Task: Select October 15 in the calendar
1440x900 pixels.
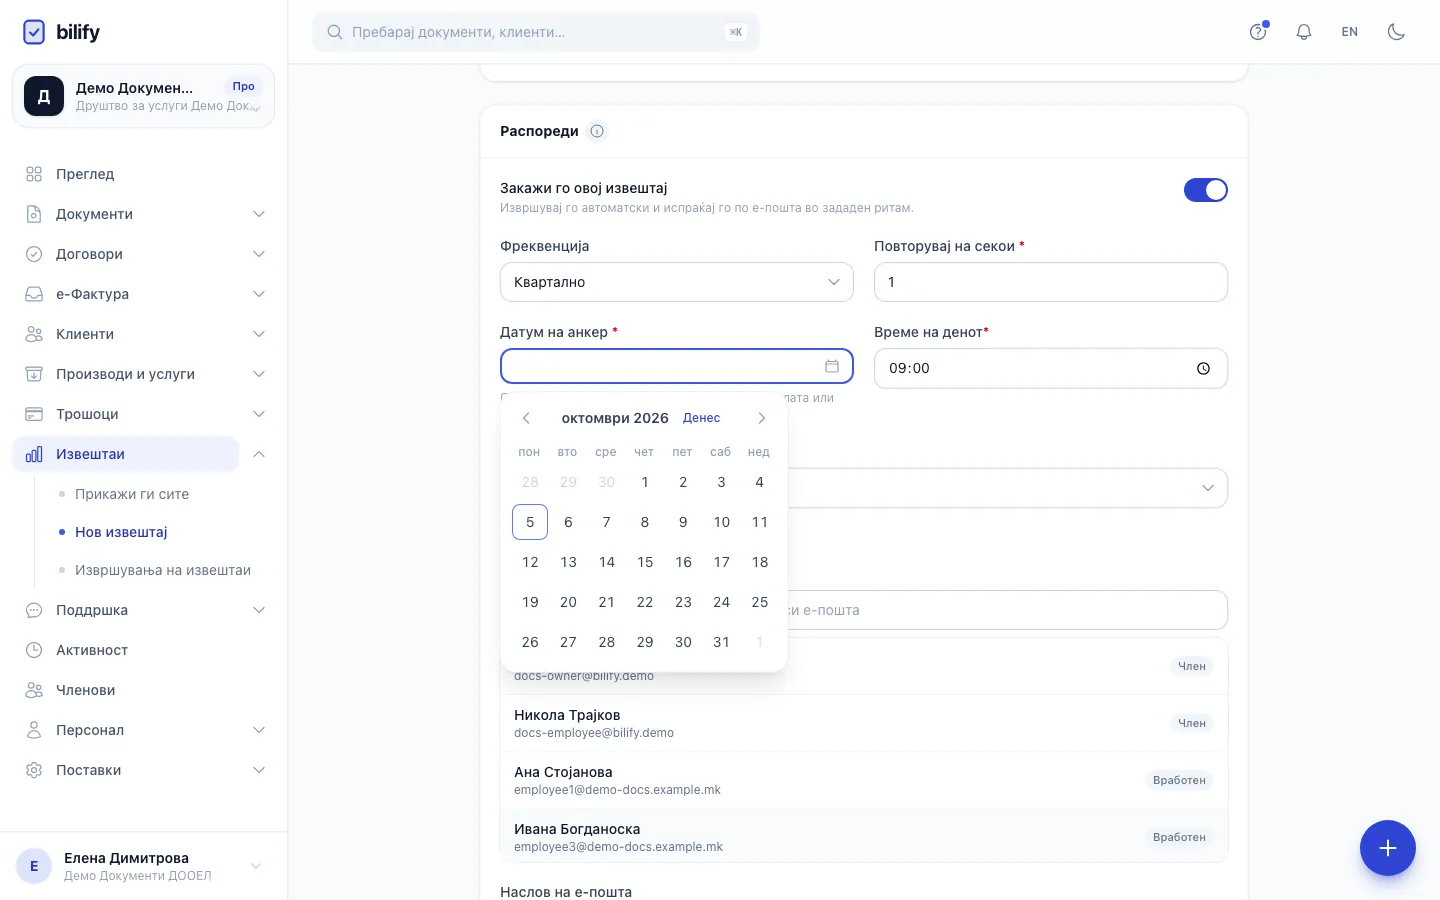Action: [645, 562]
